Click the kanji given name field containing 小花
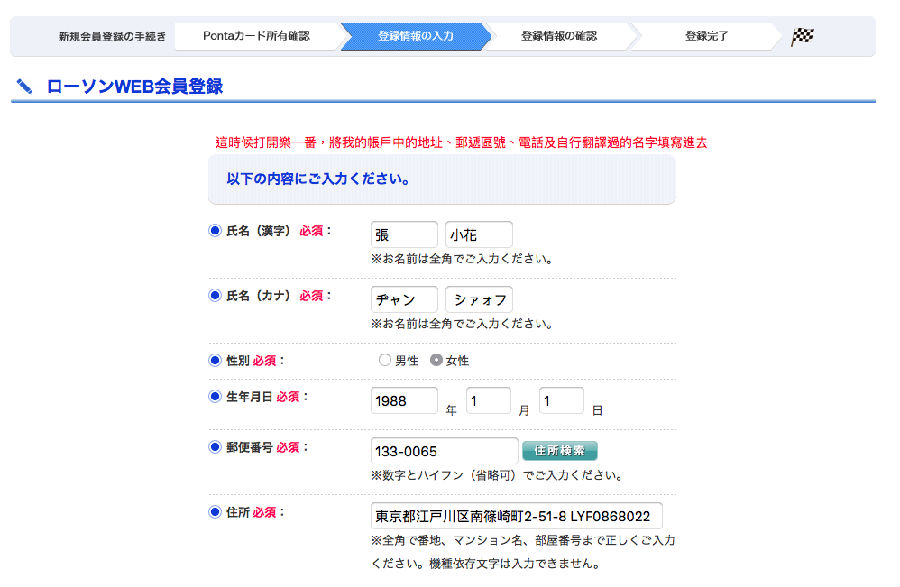900x587 pixels. point(479,235)
